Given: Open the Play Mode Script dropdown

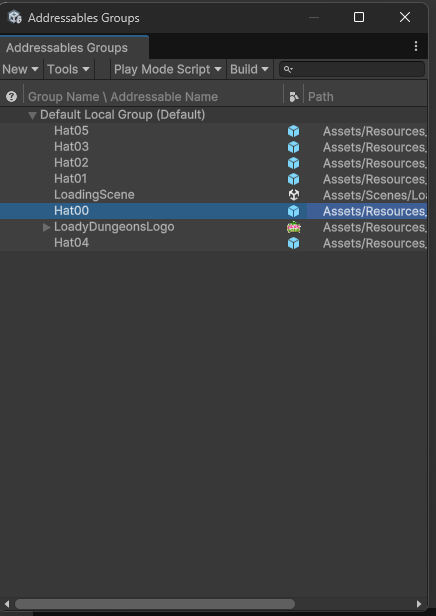Looking at the screenshot, I should 168,69.
